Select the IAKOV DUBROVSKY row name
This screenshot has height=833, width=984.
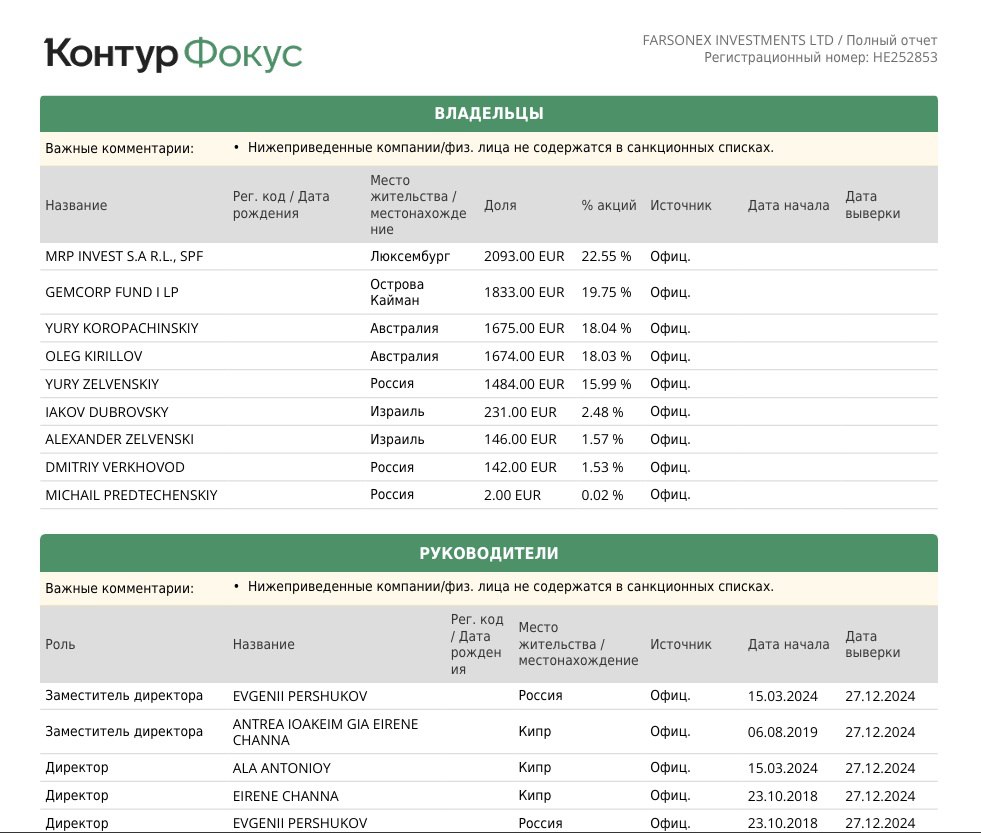tap(107, 412)
